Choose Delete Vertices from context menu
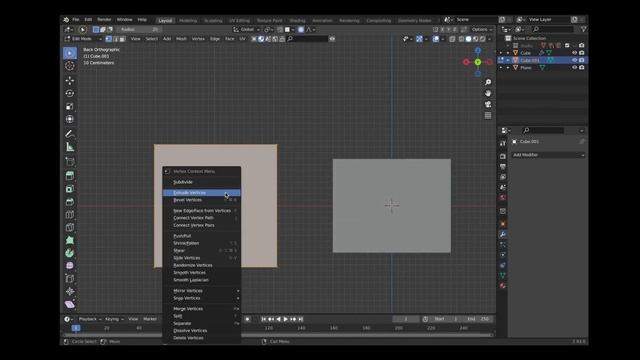640x360 pixels. coord(202,338)
